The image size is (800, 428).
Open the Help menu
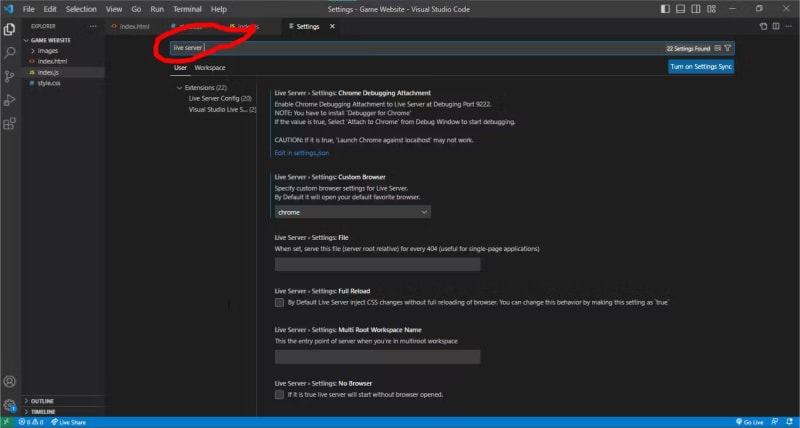coord(218,9)
